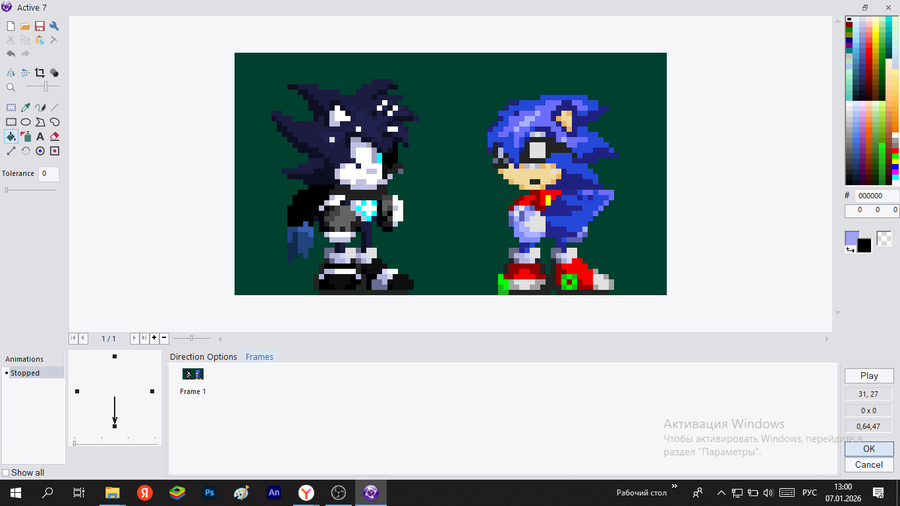900x506 pixels.
Task: Select the Ellipse shape tool
Action: [x=25, y=122]
